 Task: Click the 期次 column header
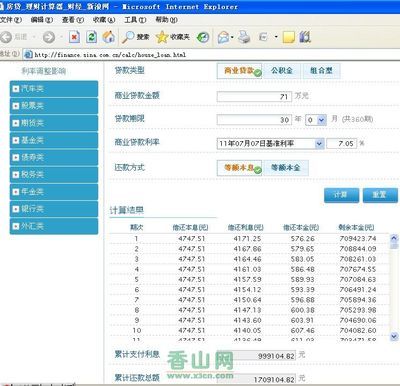pos(137,228)
